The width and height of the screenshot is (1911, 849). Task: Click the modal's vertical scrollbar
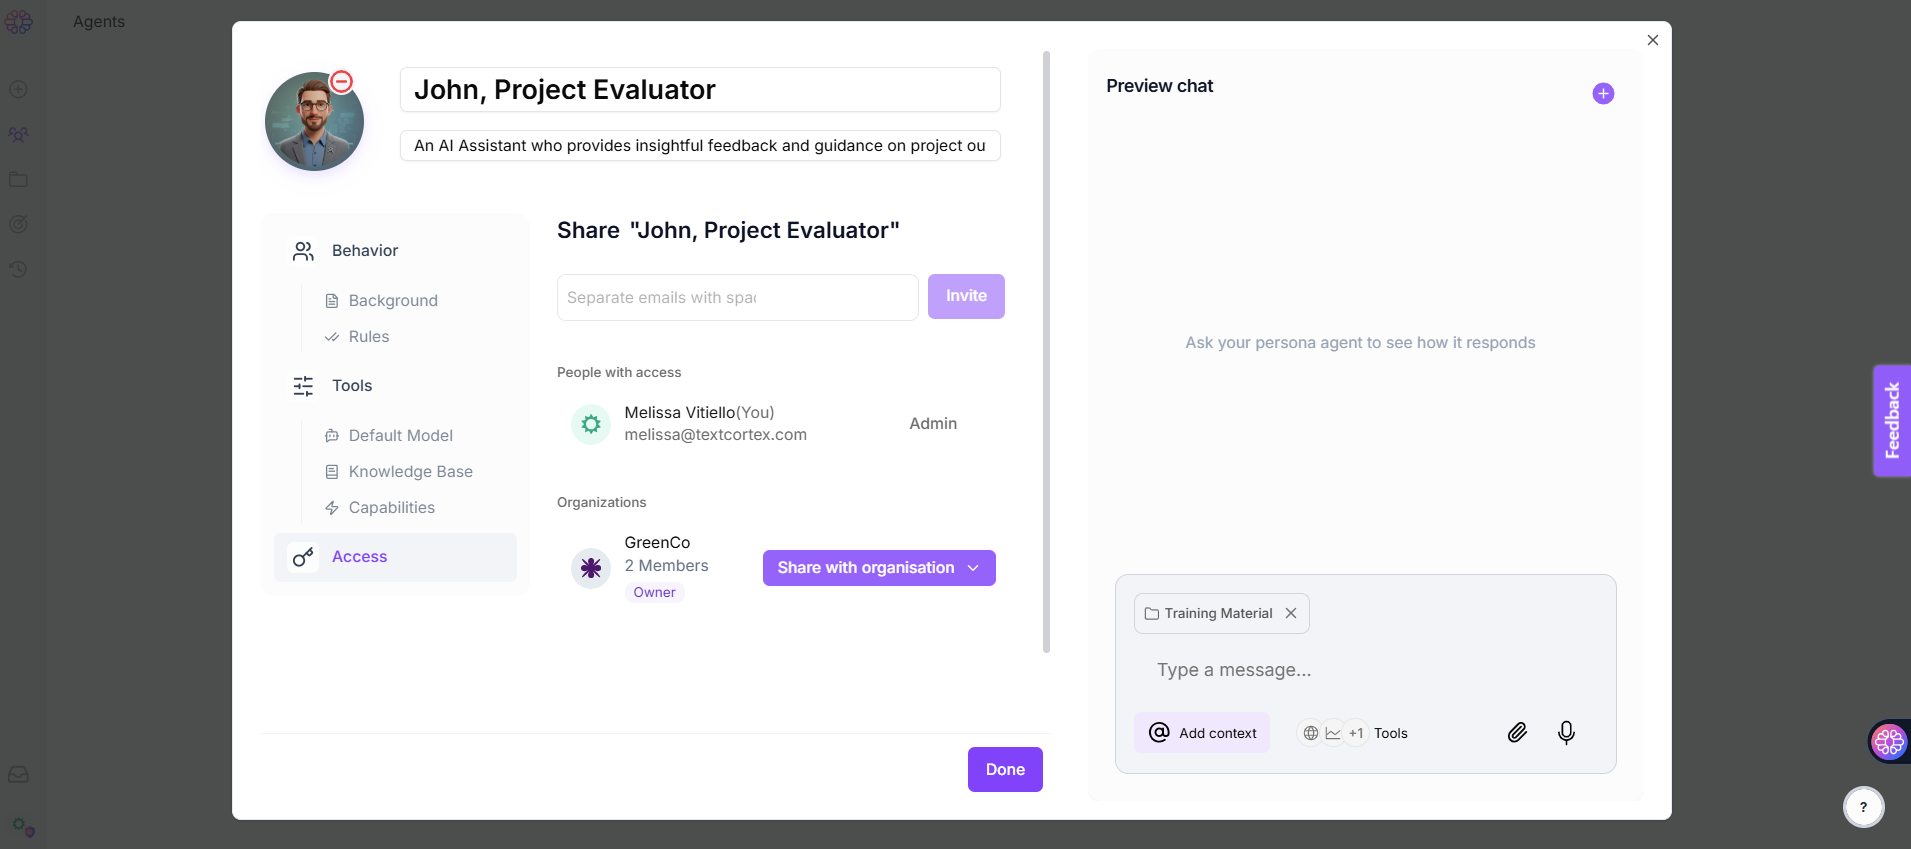[x=1046, y=350]
